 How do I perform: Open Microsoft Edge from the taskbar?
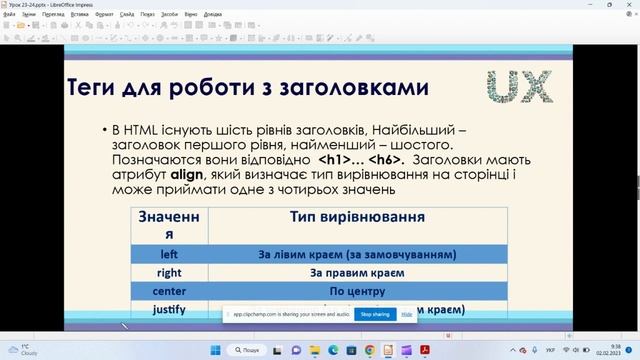[333, 350]
